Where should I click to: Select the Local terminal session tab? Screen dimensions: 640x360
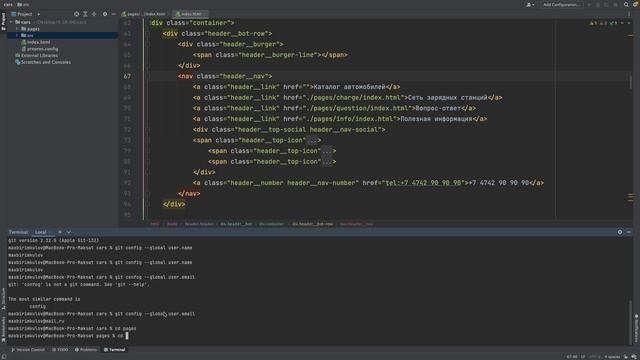pyautogui.click(x=40, y=232)
